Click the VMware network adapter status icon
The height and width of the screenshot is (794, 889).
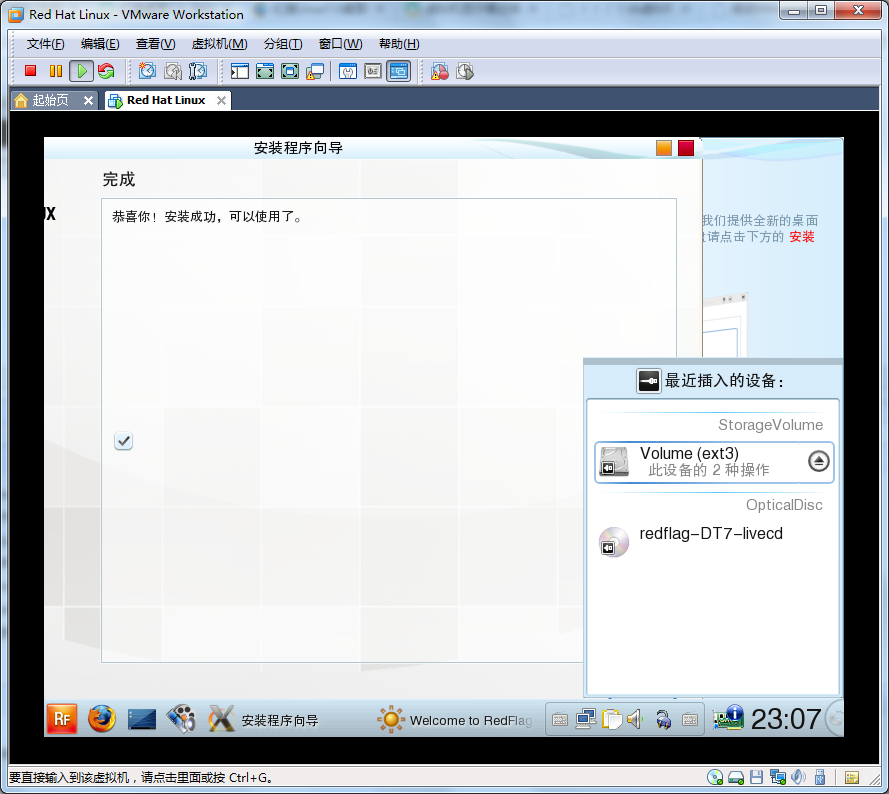(x=777, y=777)
